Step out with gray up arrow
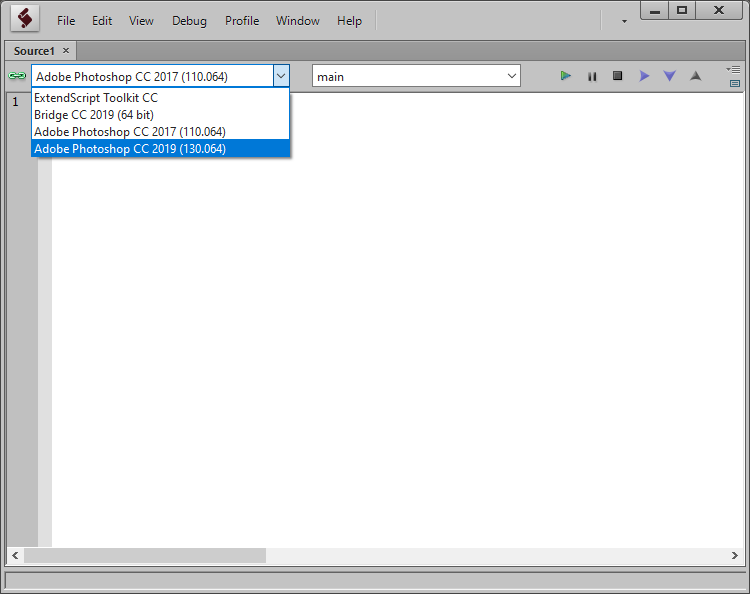Image resolution: width=750 pixels, height=594 pixels. [696, 76]
